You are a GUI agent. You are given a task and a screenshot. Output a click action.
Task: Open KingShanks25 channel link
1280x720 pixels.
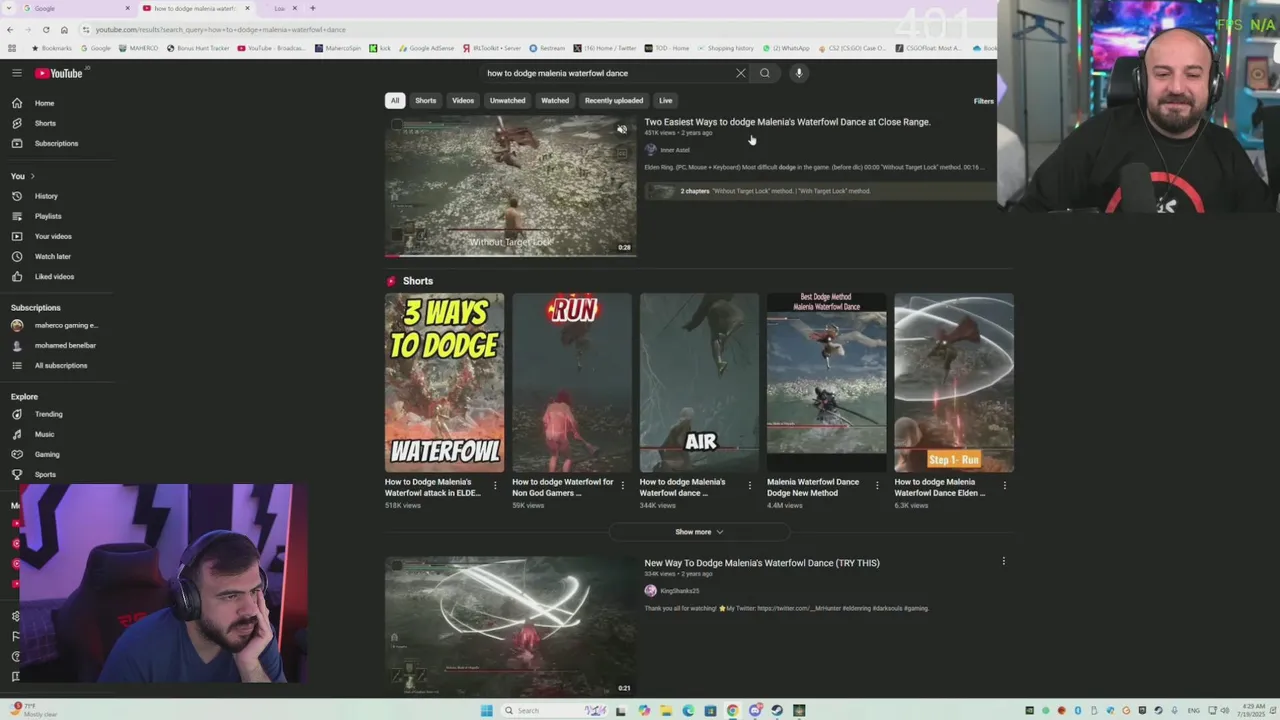(680, 591)
